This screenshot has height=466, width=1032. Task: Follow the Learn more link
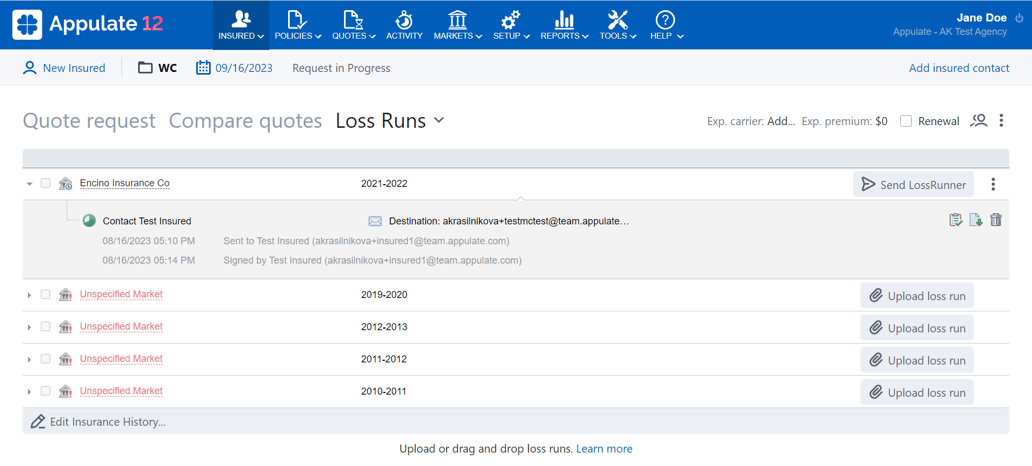pyautogui.click(x=604, y=449)
